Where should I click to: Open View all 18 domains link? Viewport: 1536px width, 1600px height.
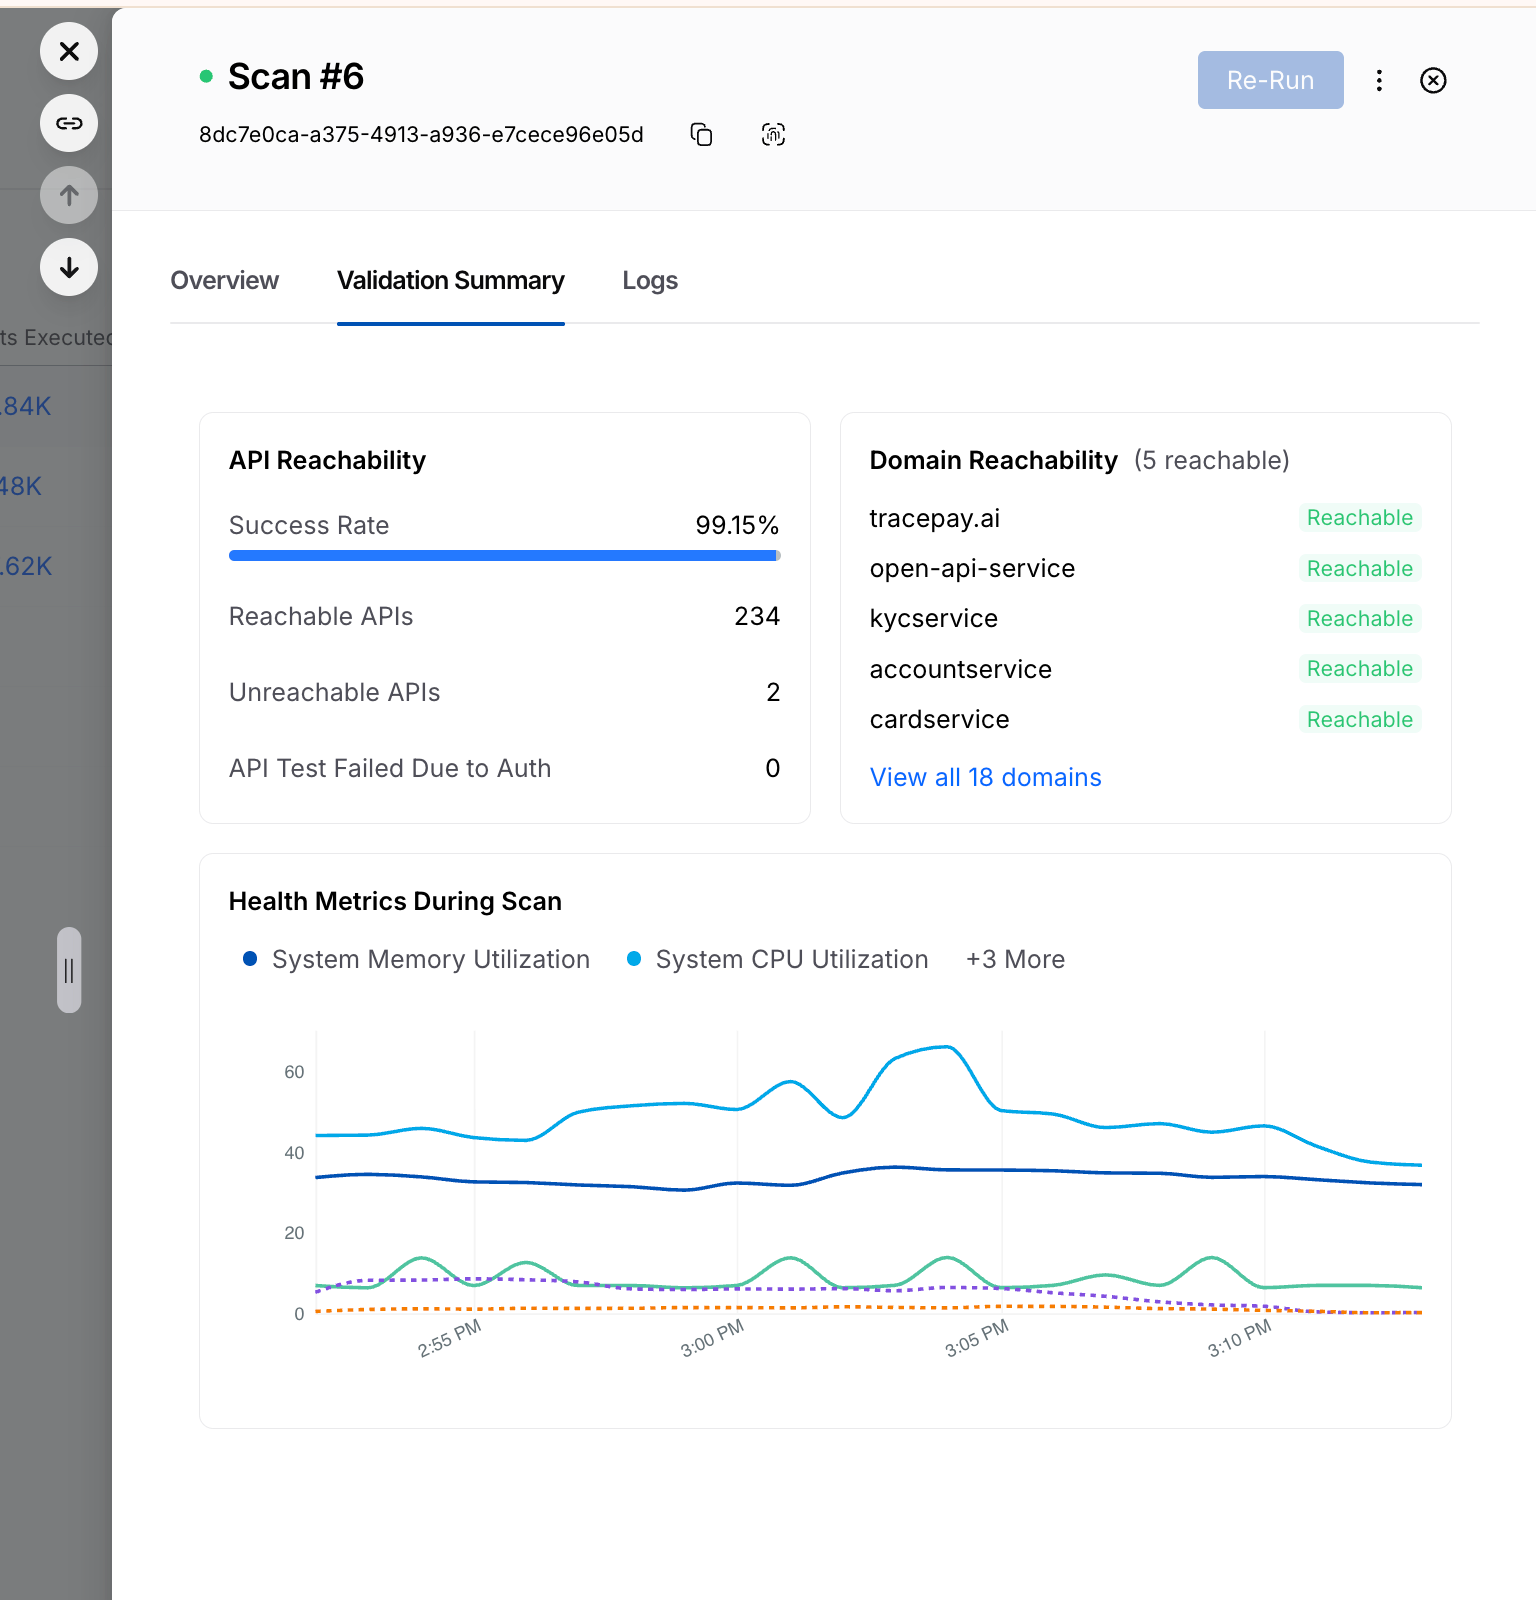985,777
